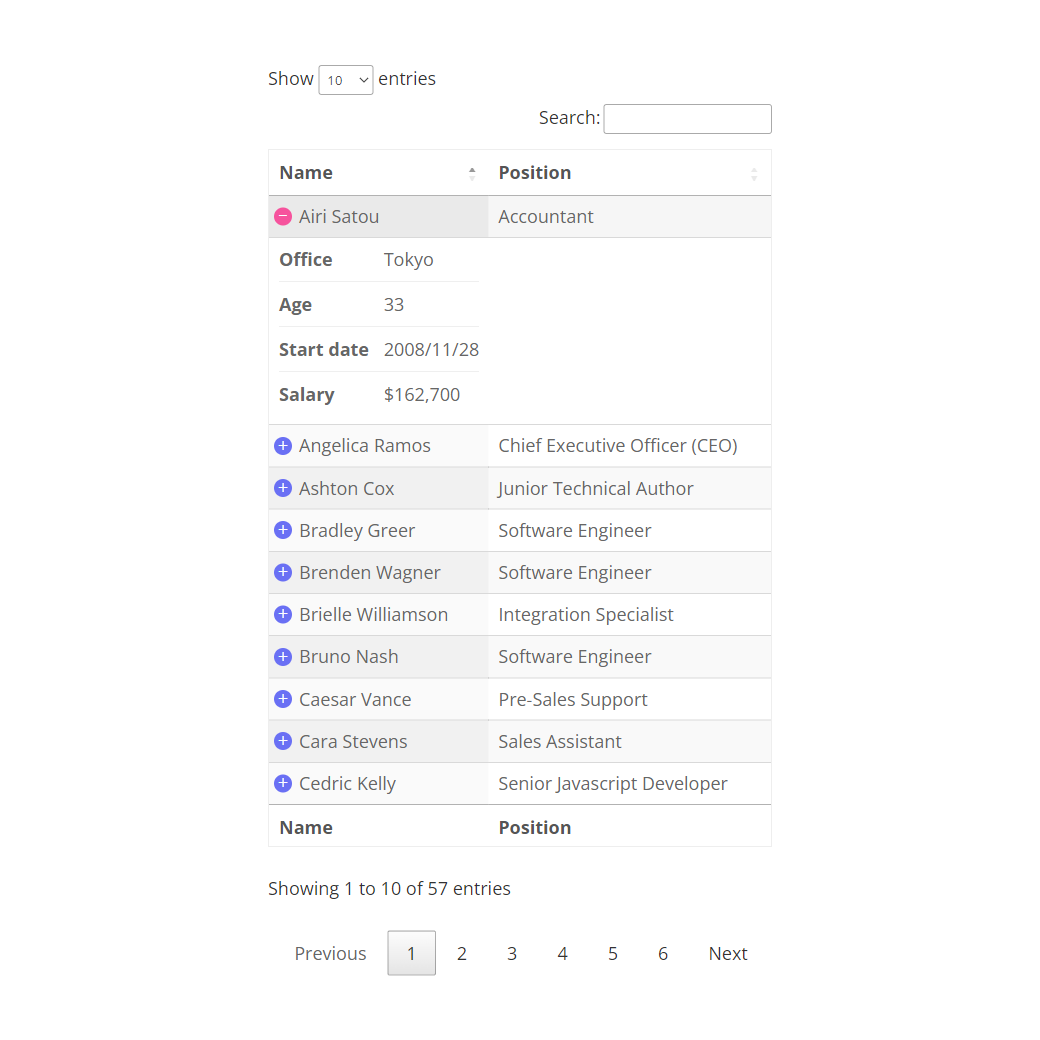Screen dimensions: 1040x1040
Task: Focus the Search input field
Action: (x=687, y=119)
